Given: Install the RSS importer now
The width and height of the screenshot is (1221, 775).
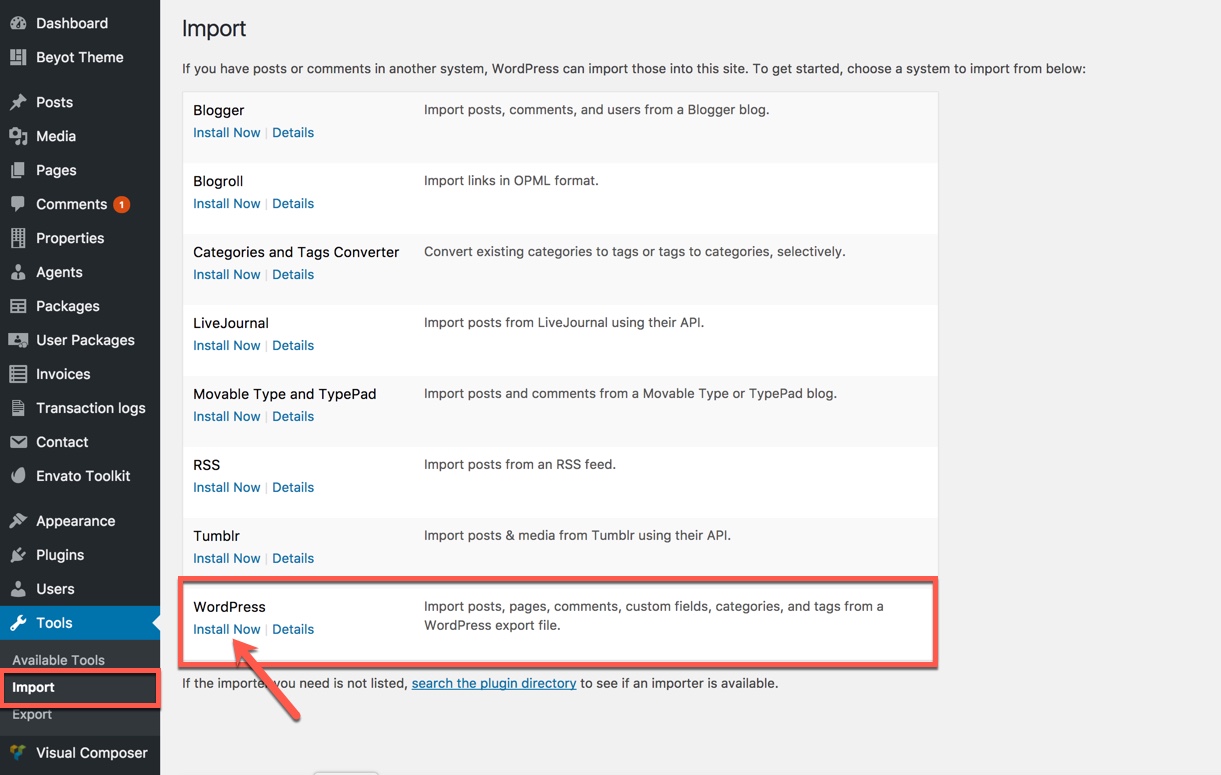Looking at the screenshot, I should click(x=227, y=487).
